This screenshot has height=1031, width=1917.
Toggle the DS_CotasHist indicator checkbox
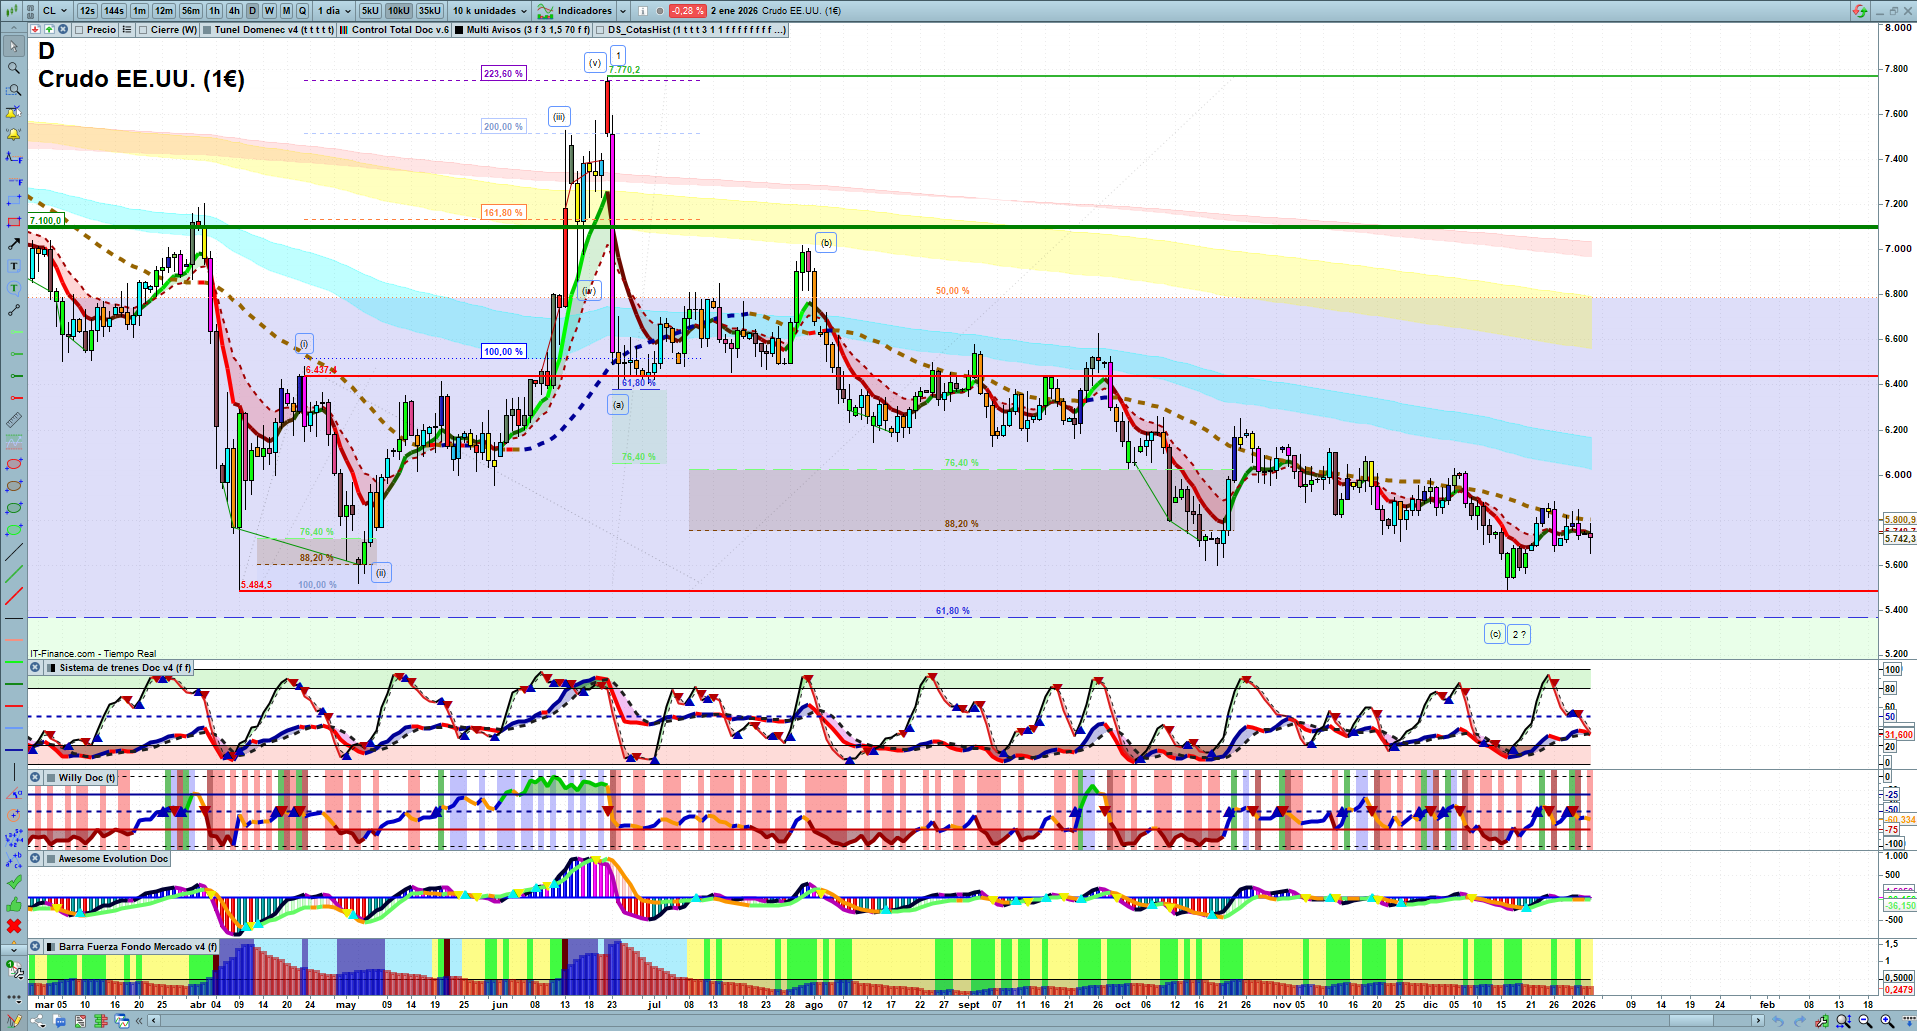point(600,30)
